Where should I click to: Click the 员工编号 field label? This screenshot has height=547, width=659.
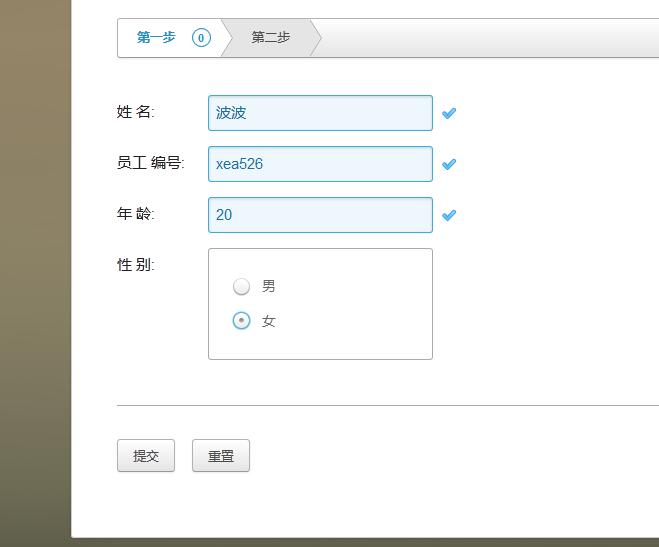point(150,163)
